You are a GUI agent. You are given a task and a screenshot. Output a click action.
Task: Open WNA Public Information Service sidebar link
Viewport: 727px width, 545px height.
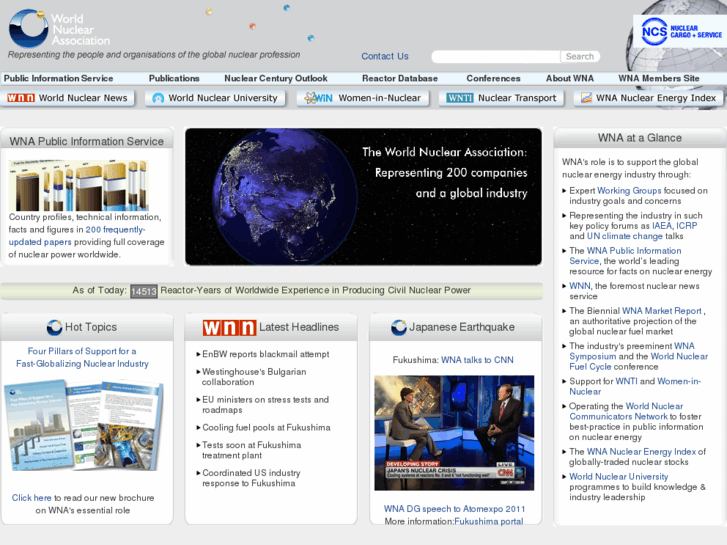625,256
